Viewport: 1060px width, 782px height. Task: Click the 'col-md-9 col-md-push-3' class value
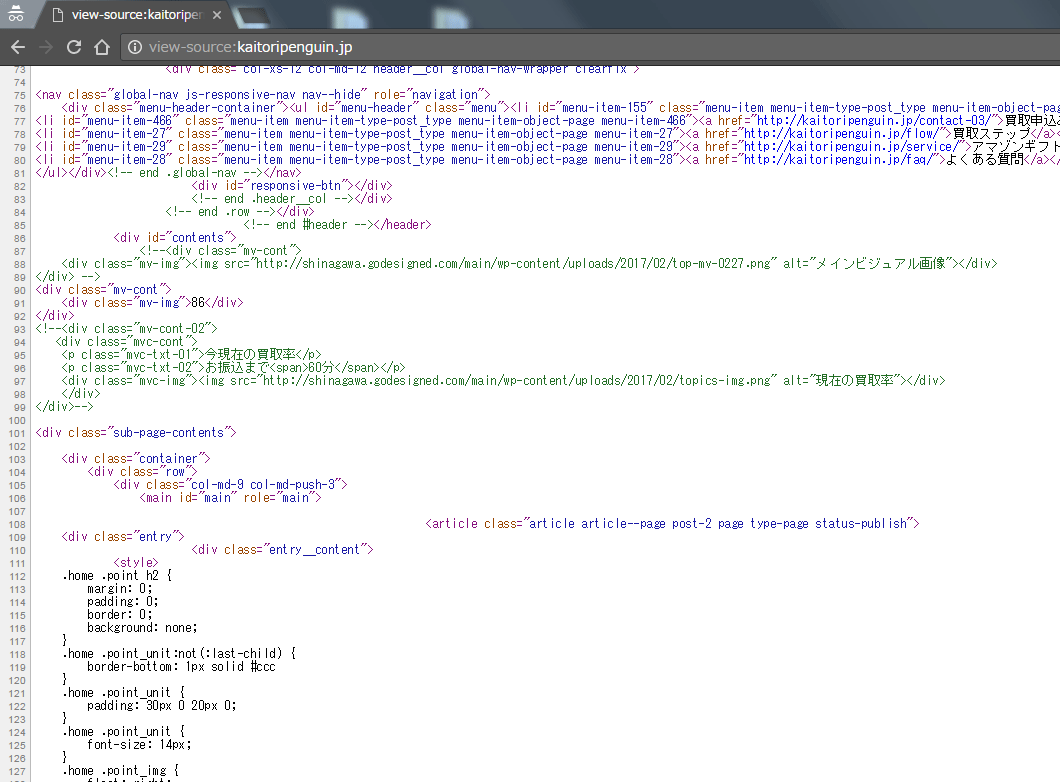263,485
